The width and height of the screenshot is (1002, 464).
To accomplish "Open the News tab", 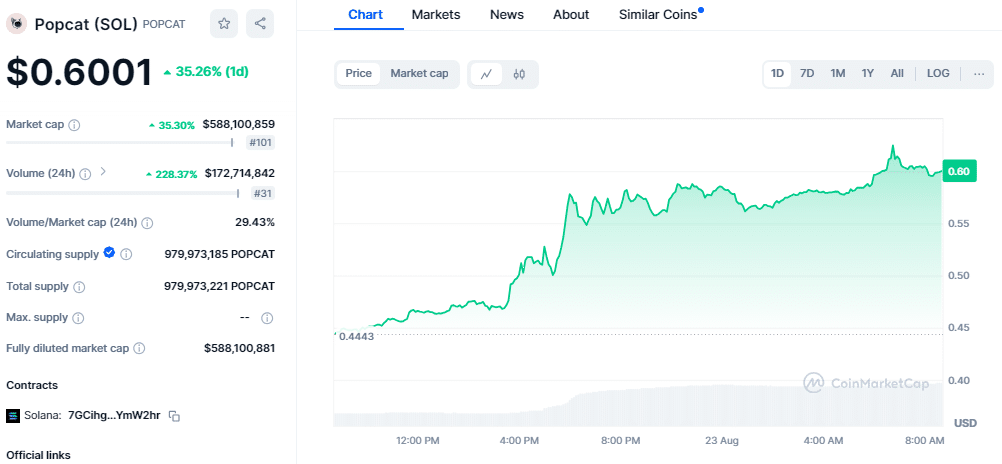I will coord(507,15).
